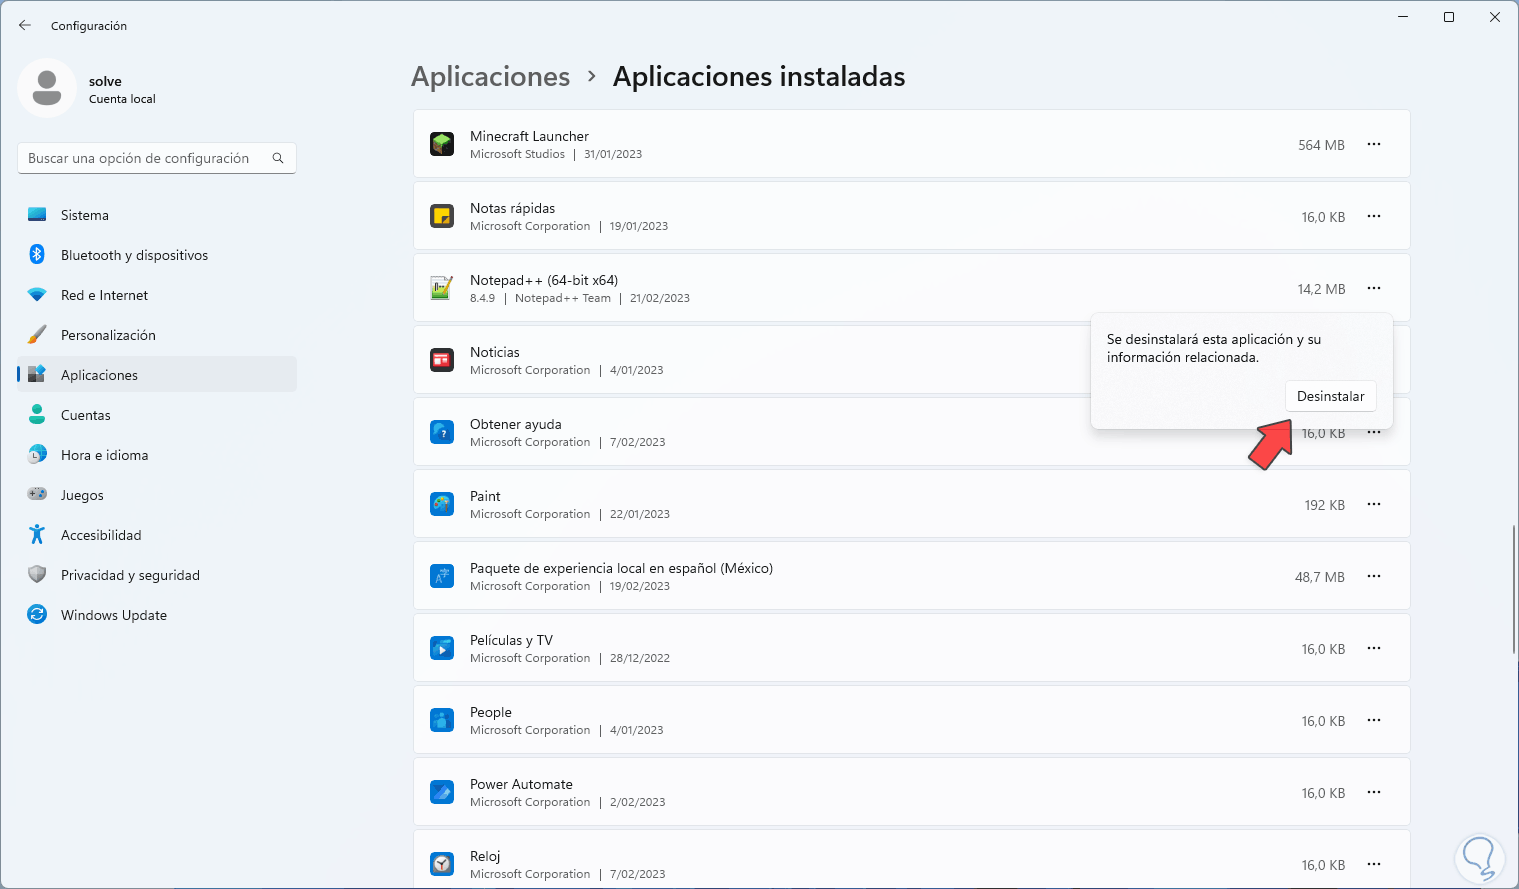Click the Minecraft Launcher app icon
This screenshot has width=1519, height=889.
coord(442,145)
